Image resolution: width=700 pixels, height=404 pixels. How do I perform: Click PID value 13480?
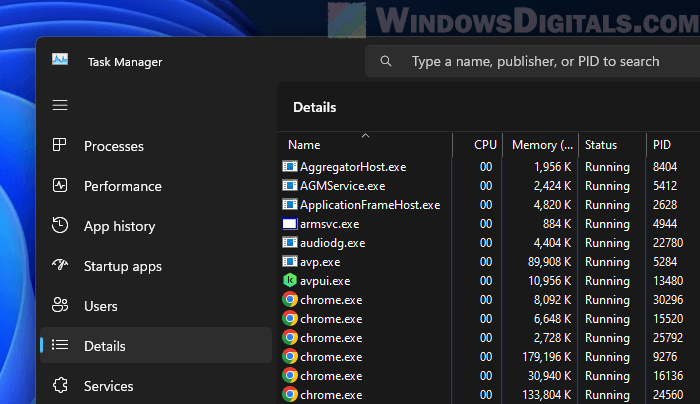[x=668, y=281]
